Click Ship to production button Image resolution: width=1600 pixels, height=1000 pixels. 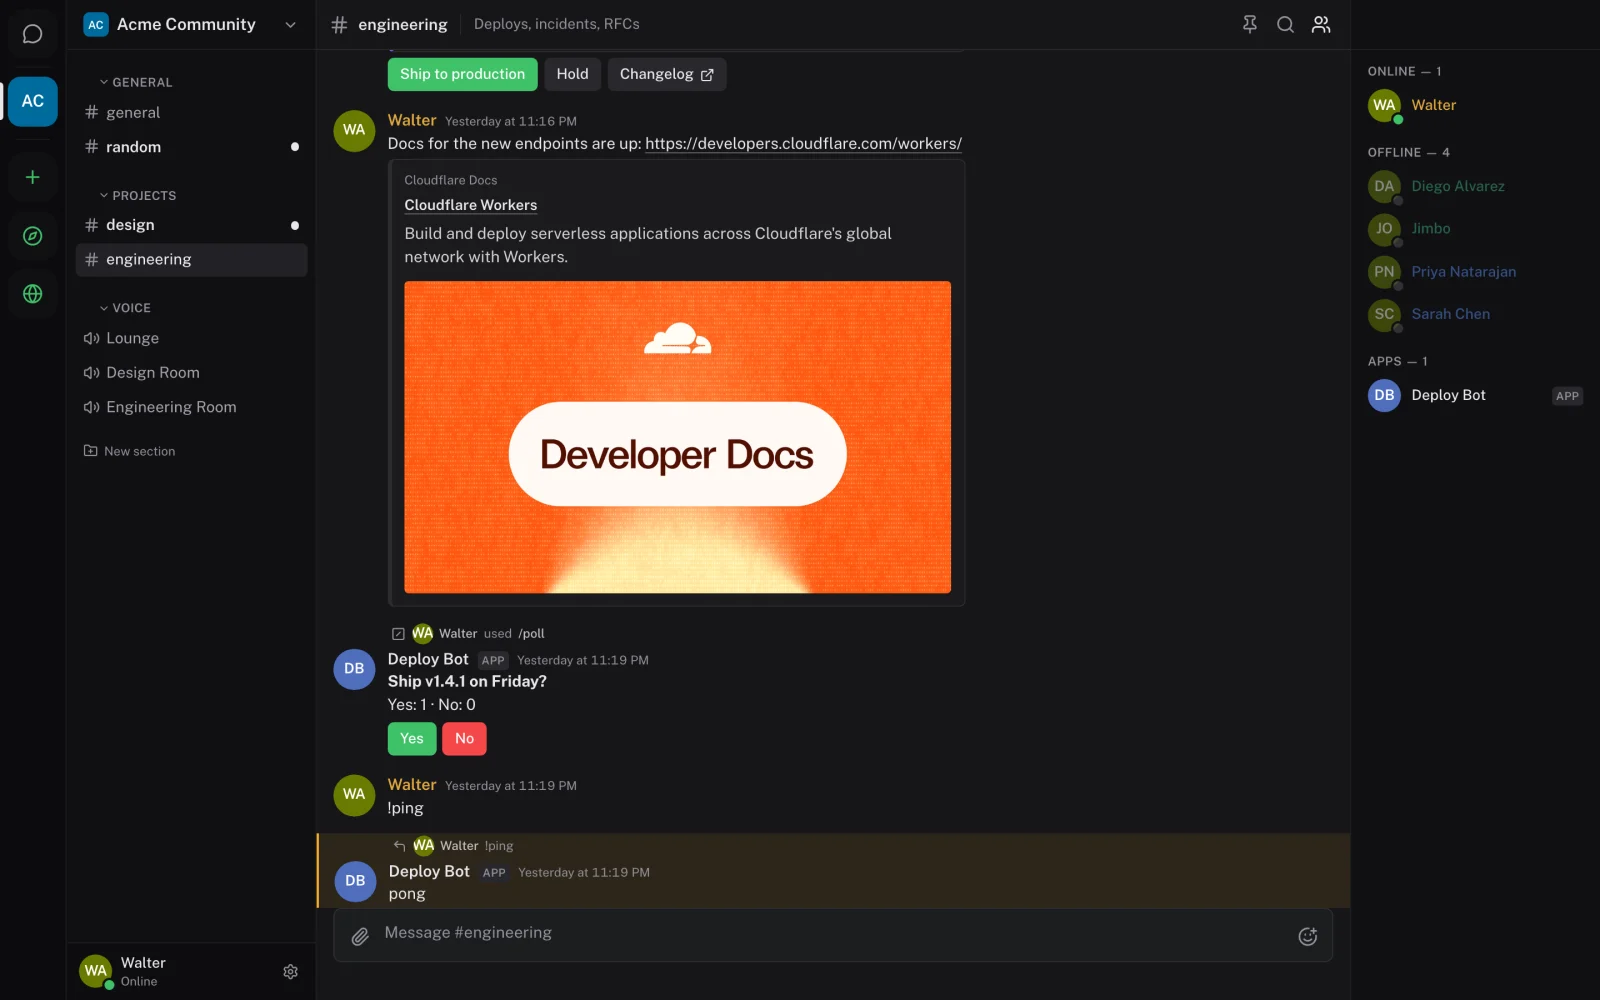tap(462, 74)
